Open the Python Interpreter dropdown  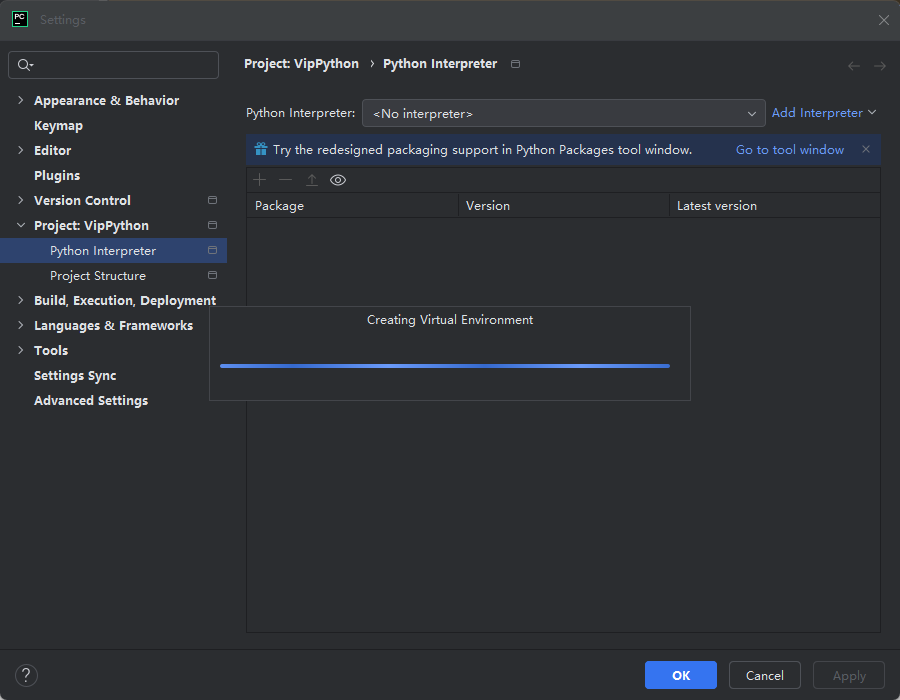[x=563, y=113]
